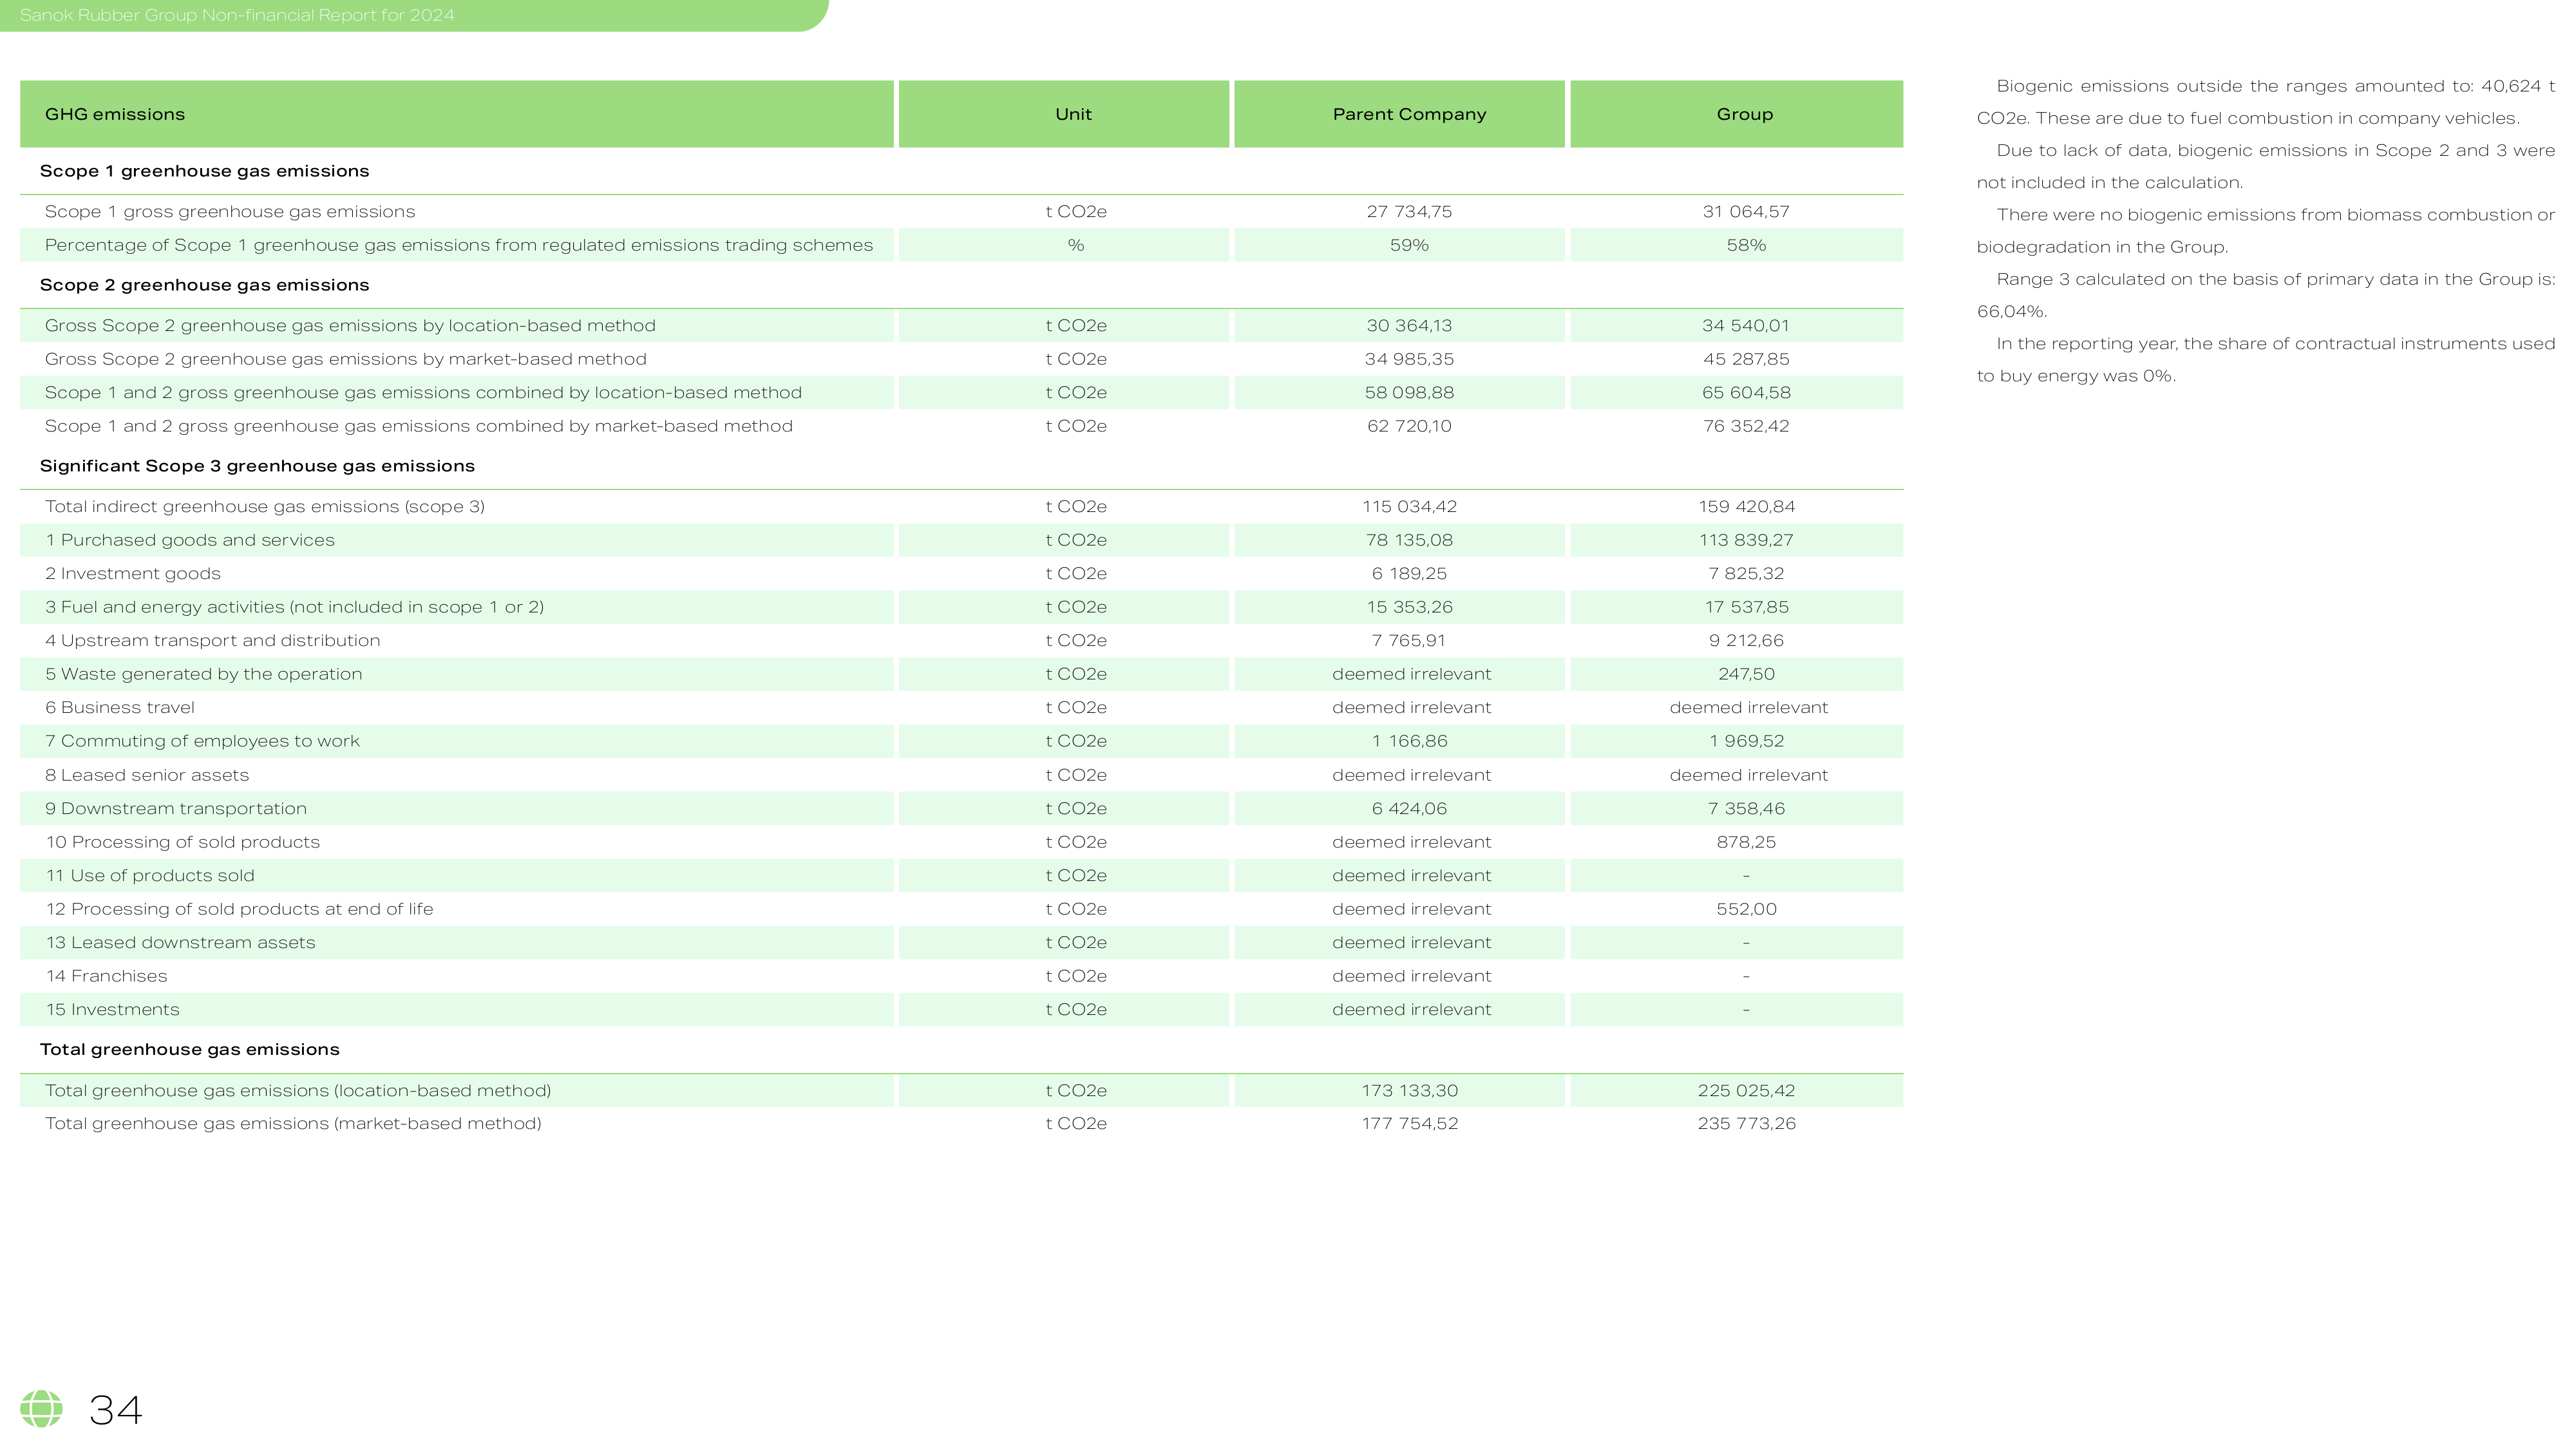2576x1449 pixels.
Task: Select the value 1 969,52
Action: tap(1746, 741)
